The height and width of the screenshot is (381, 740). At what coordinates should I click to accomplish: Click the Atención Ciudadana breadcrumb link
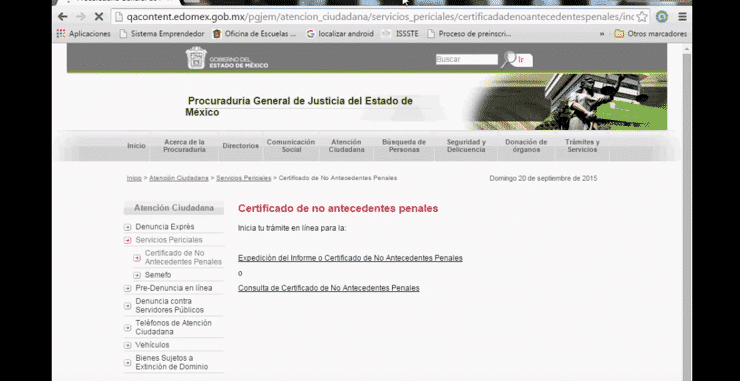click(179, 178)
